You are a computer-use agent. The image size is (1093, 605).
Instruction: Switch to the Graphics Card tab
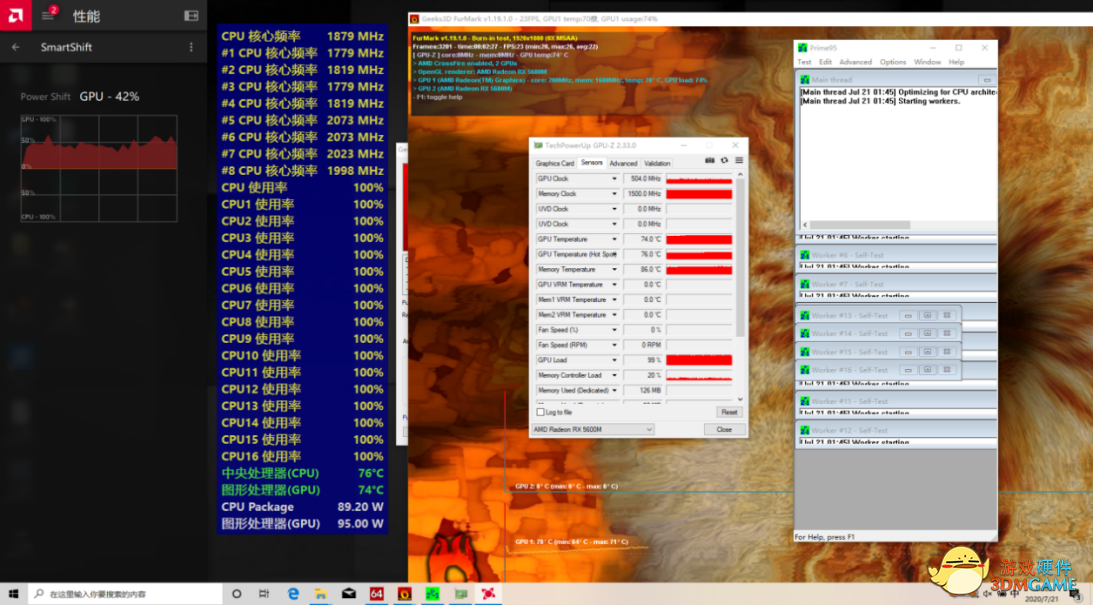point(554,163)
